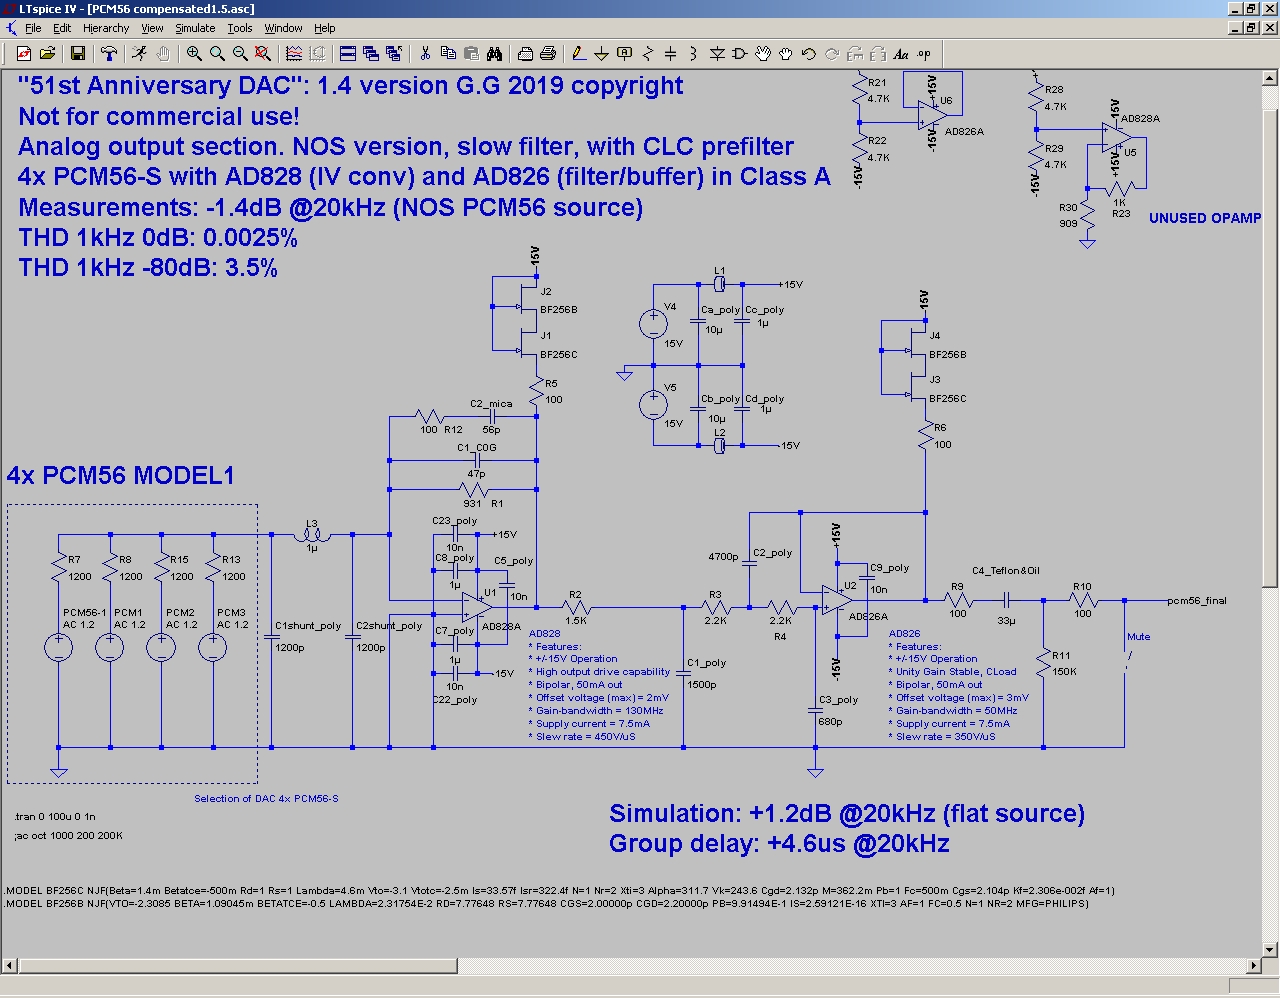Click the Halt simulation hand icon
Image resolution: width=1280 pixels, height=998 pixels.
[x=162, y=53]
